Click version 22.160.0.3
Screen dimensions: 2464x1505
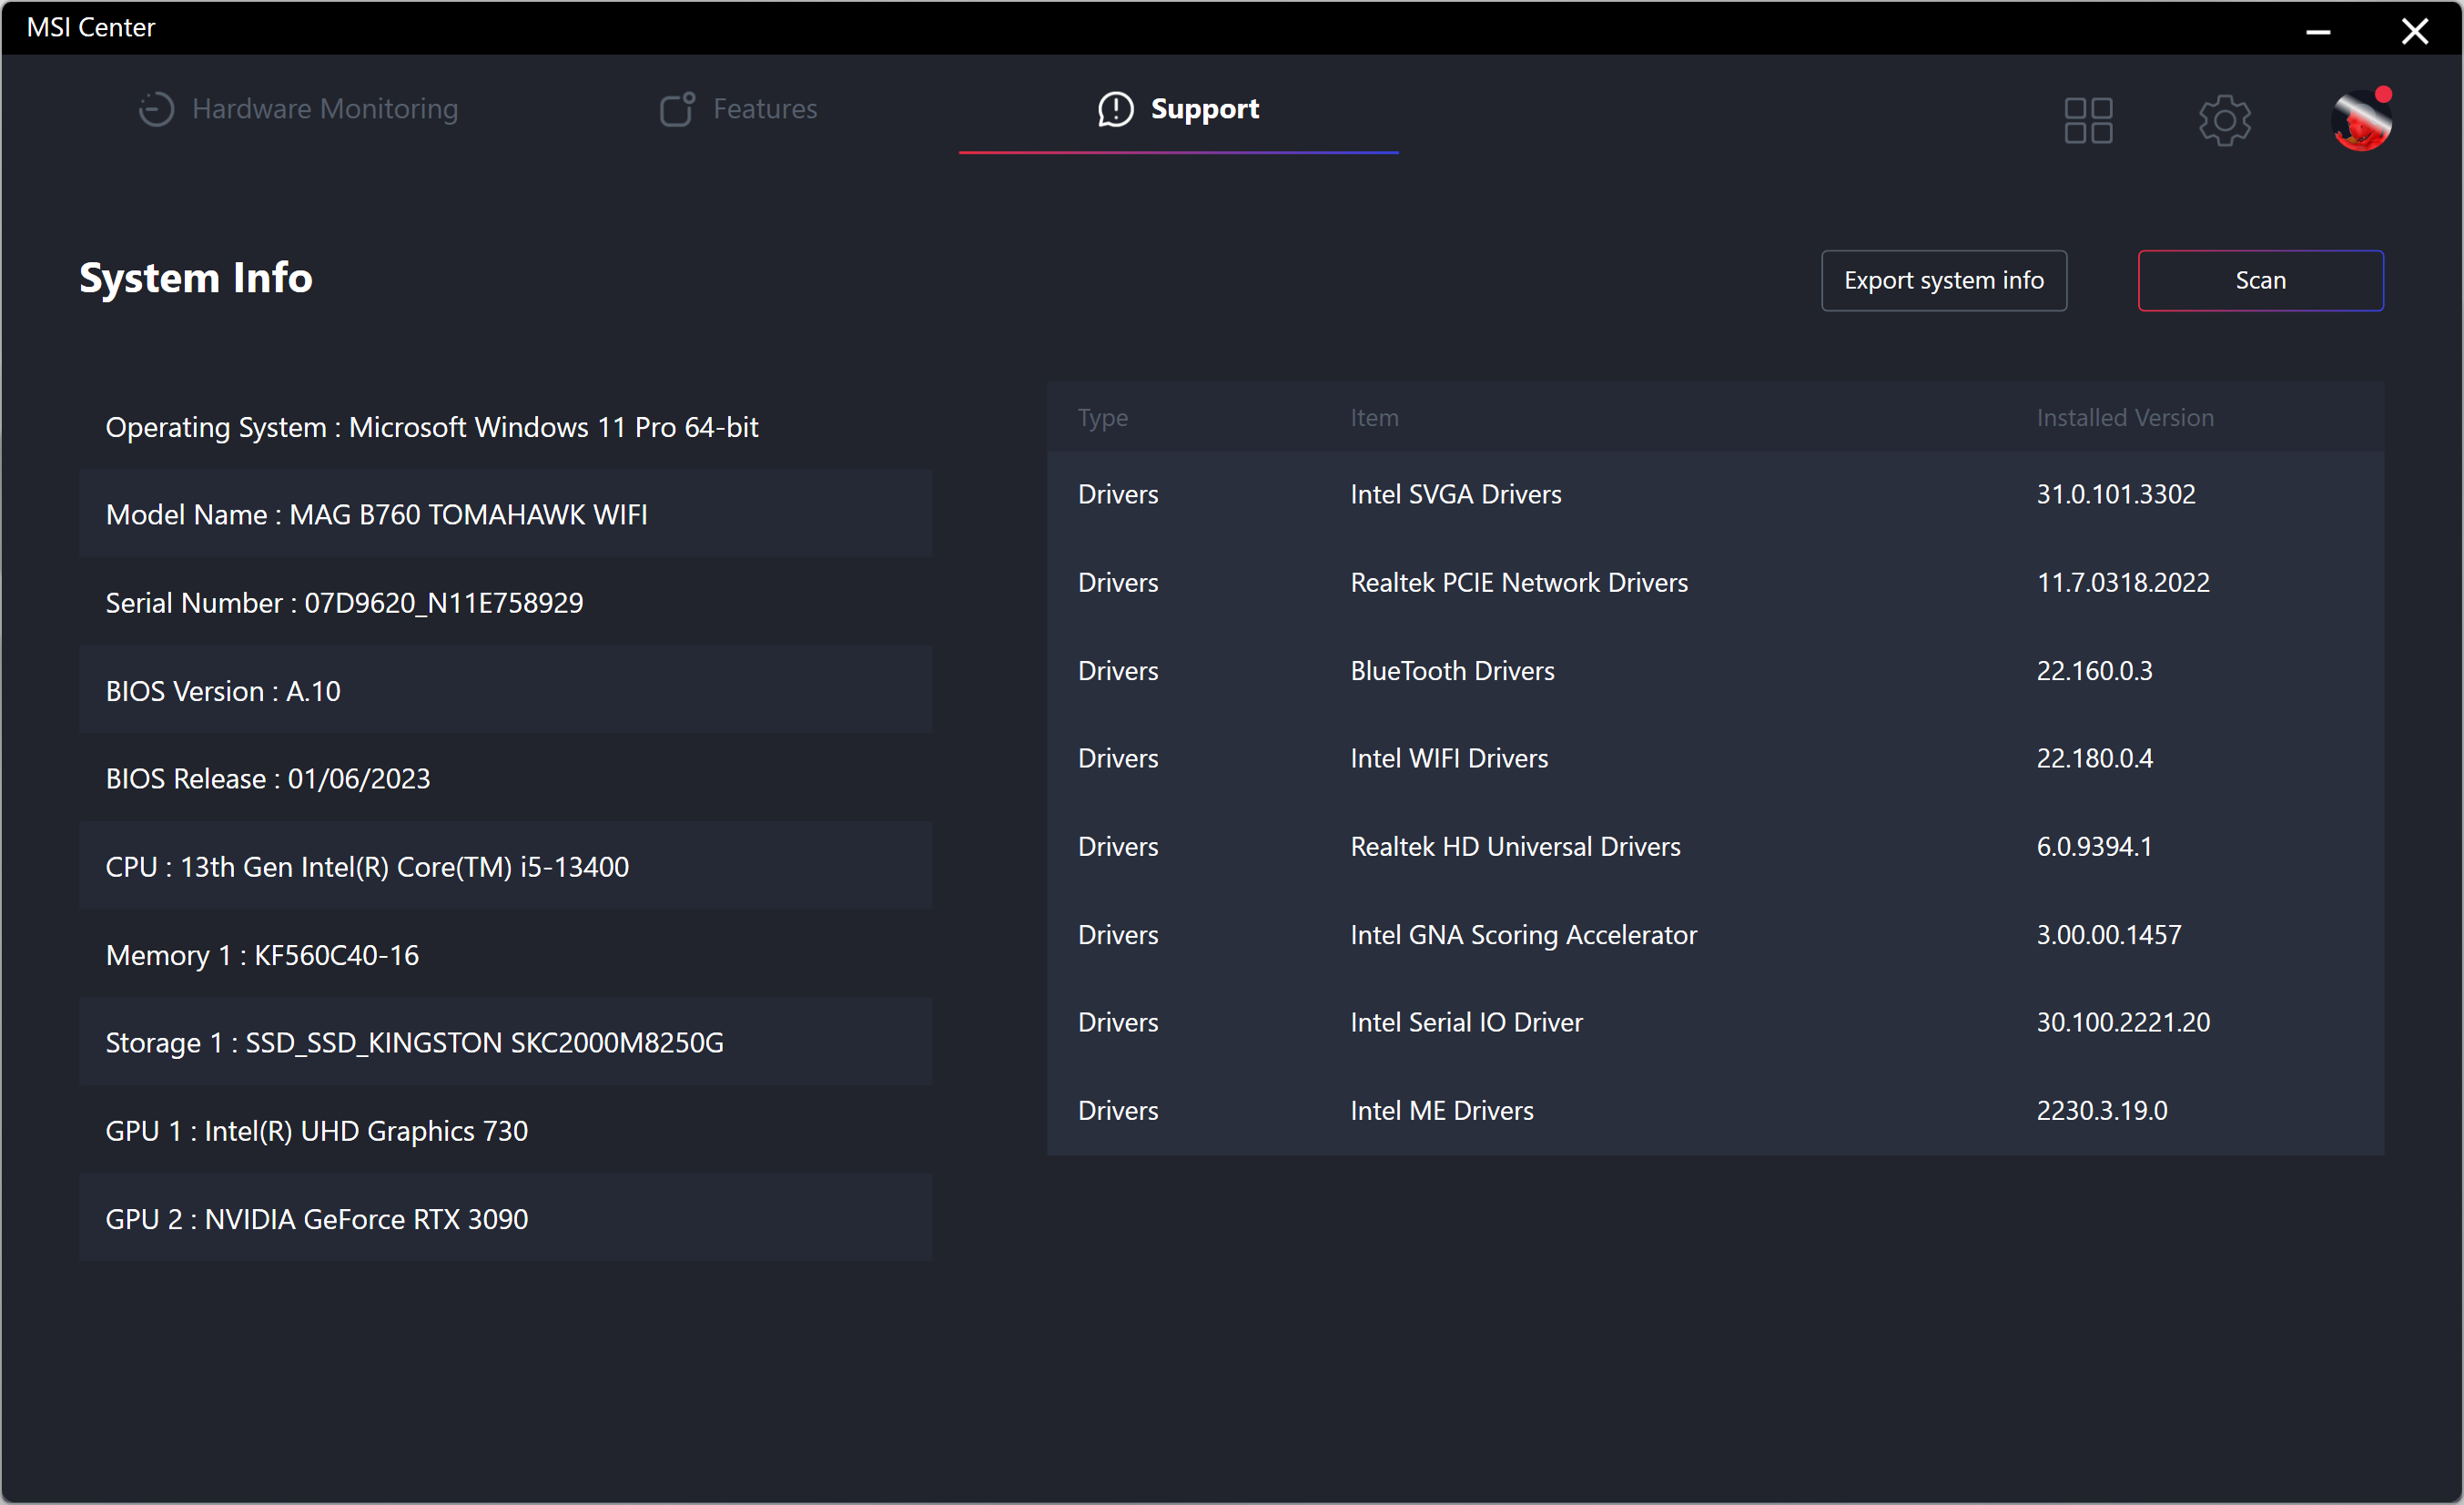[2094, 670]
